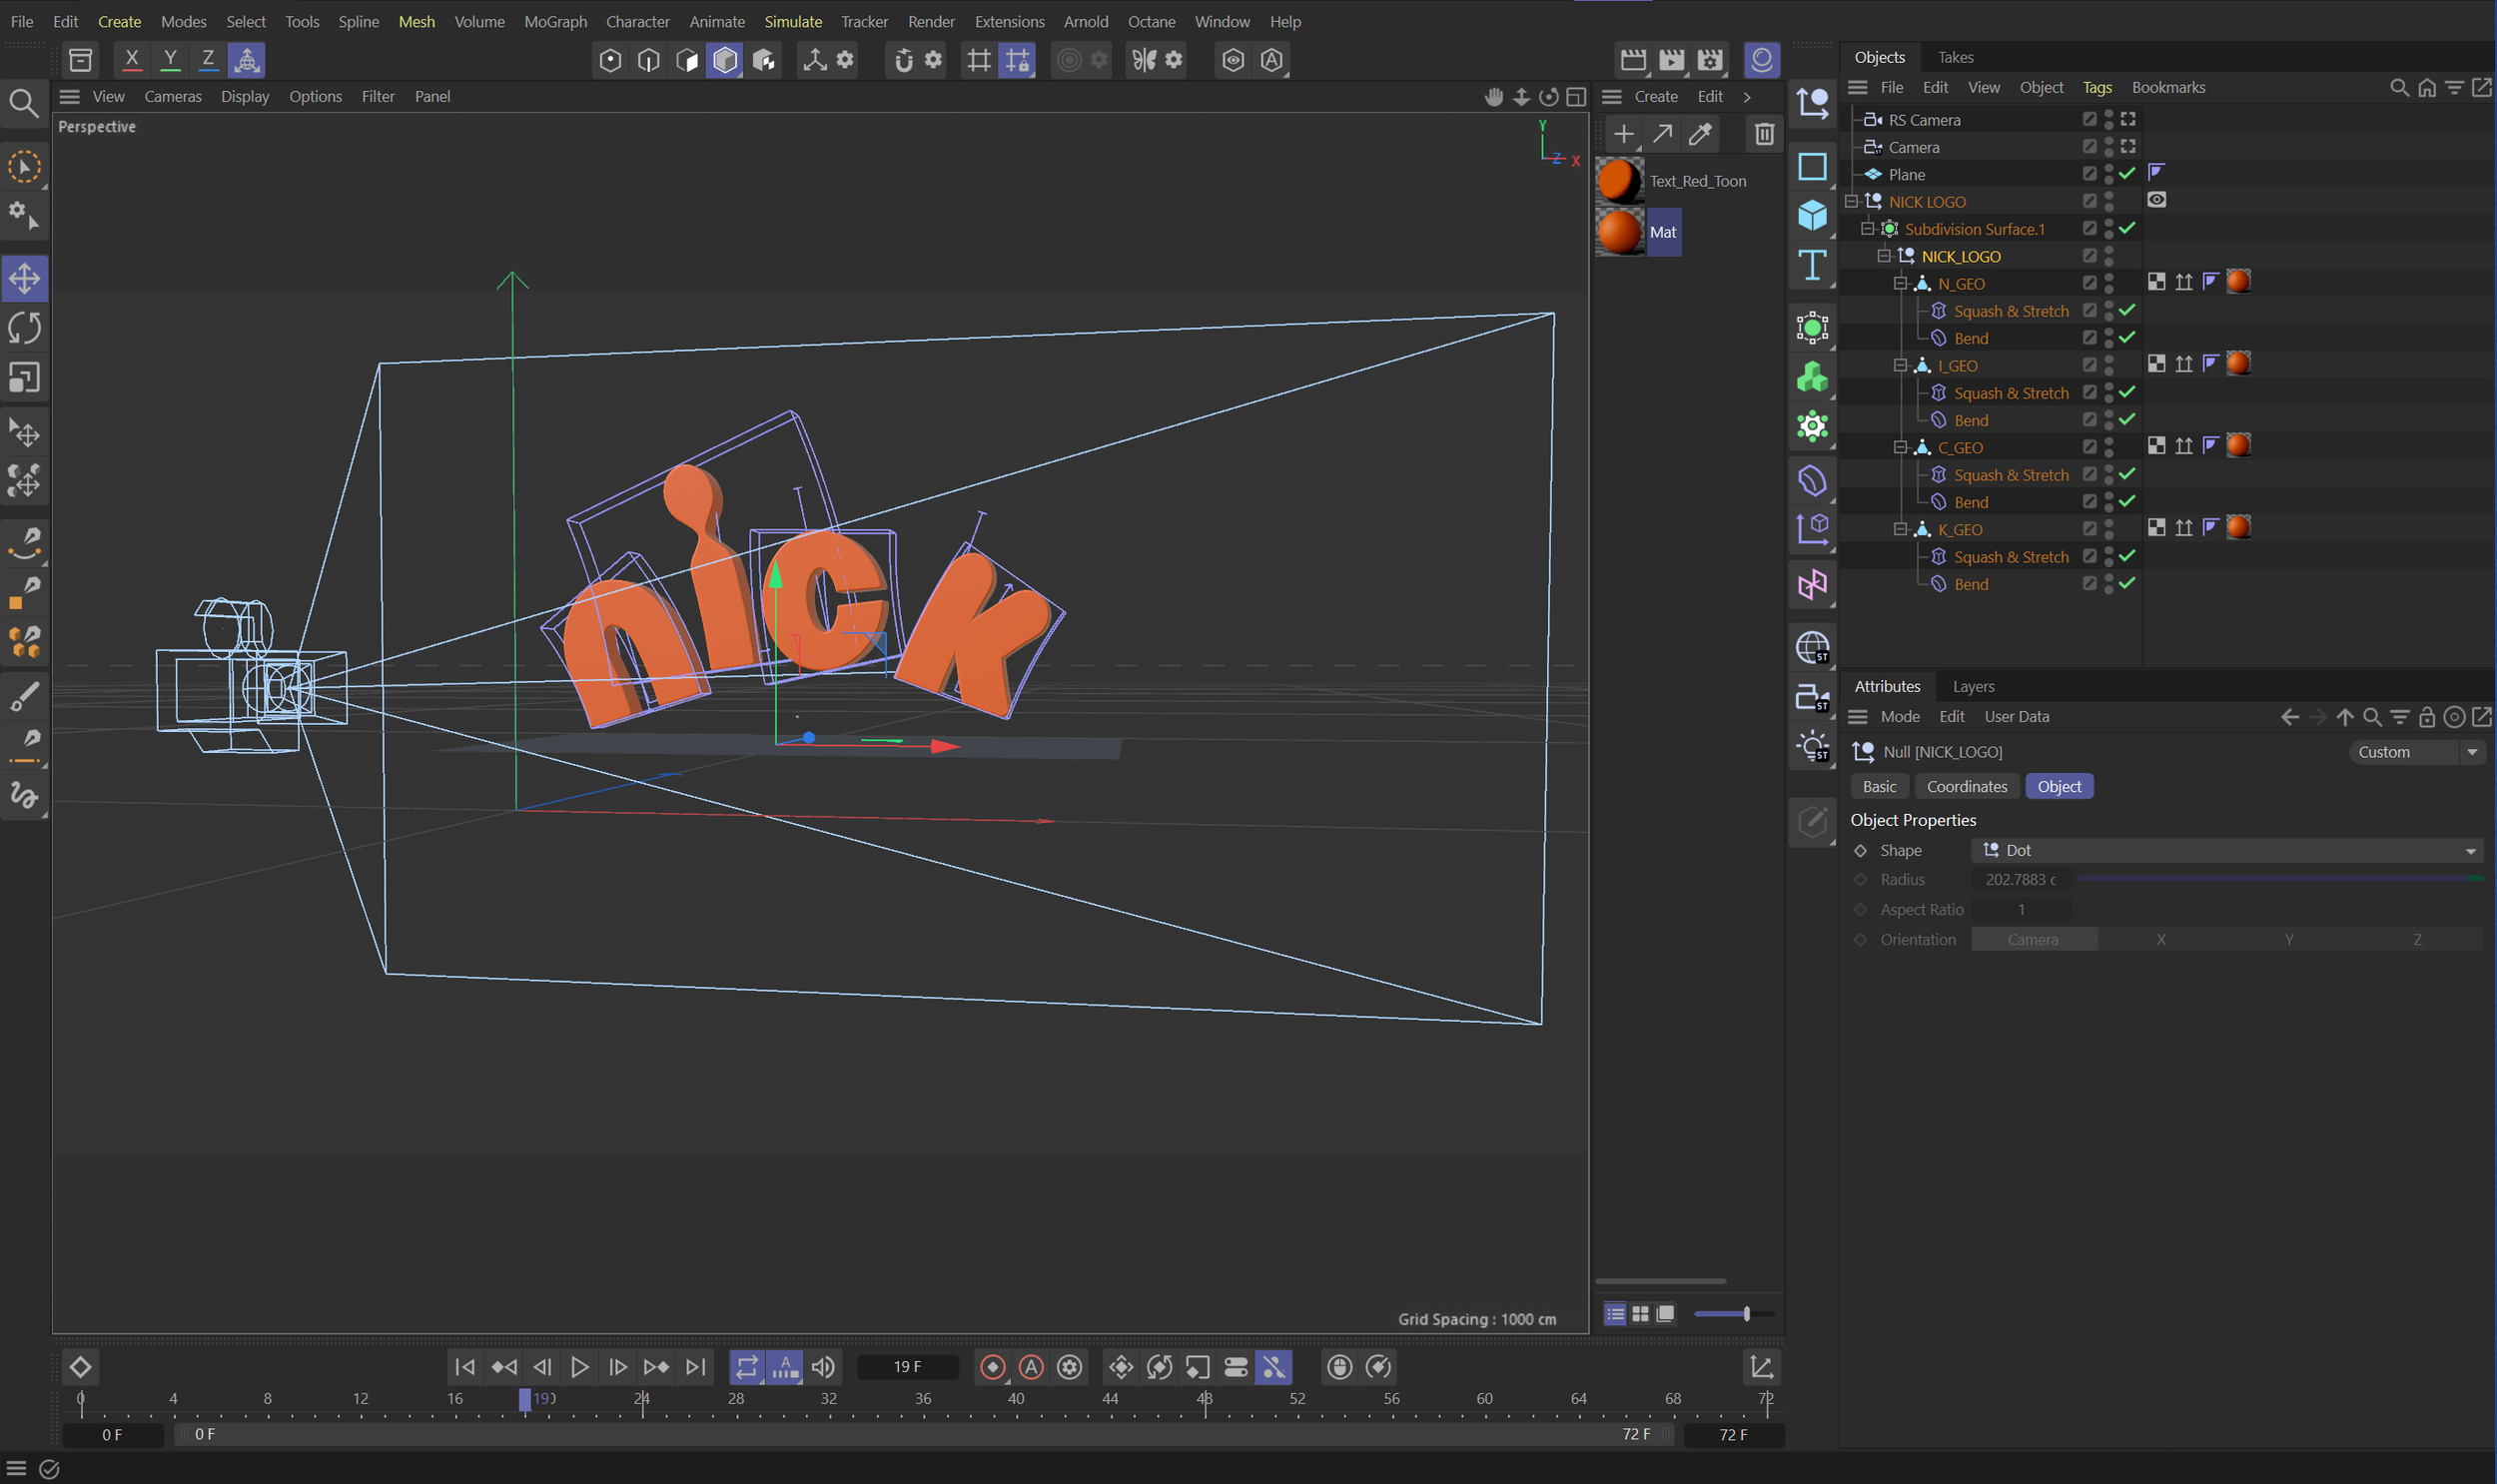The width and height of the screenshot is (2497, 1484).
Task: Add a Text spline object
Action: 1812,266
